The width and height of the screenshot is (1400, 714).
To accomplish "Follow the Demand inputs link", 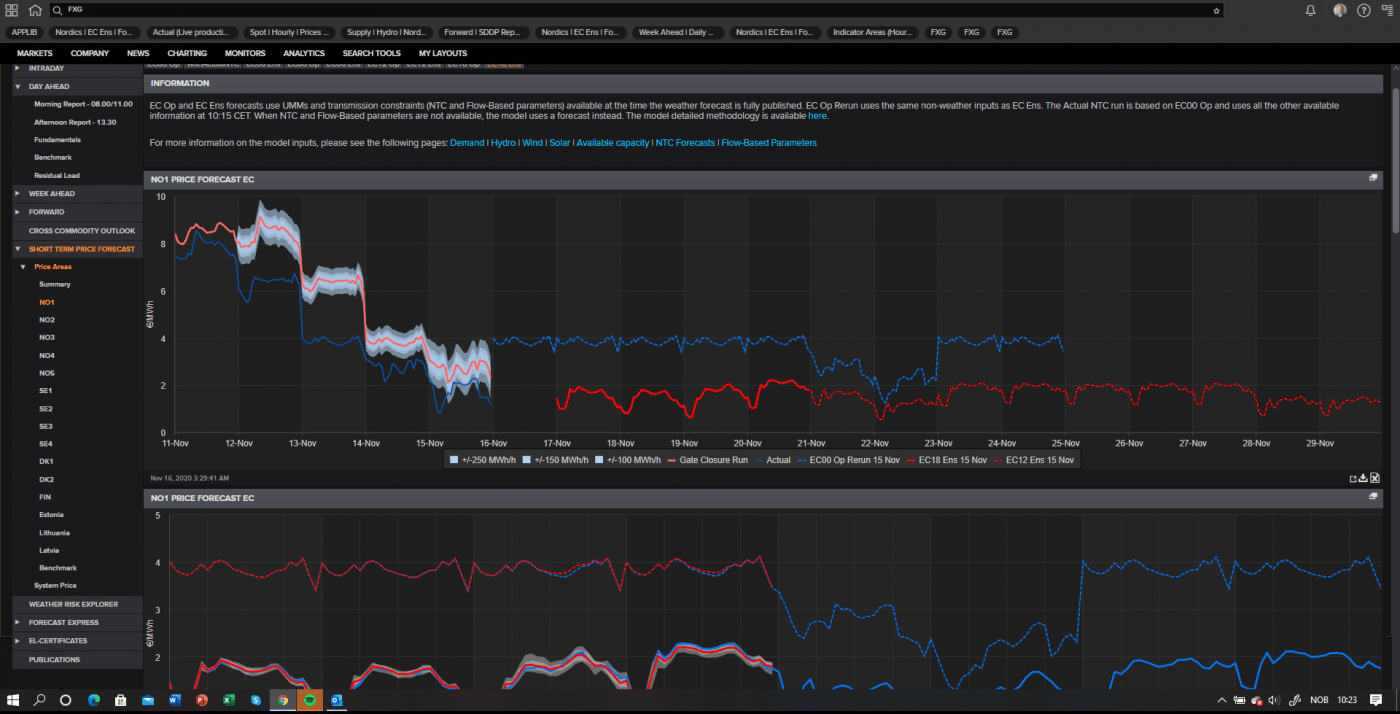I will pos(467,143).
